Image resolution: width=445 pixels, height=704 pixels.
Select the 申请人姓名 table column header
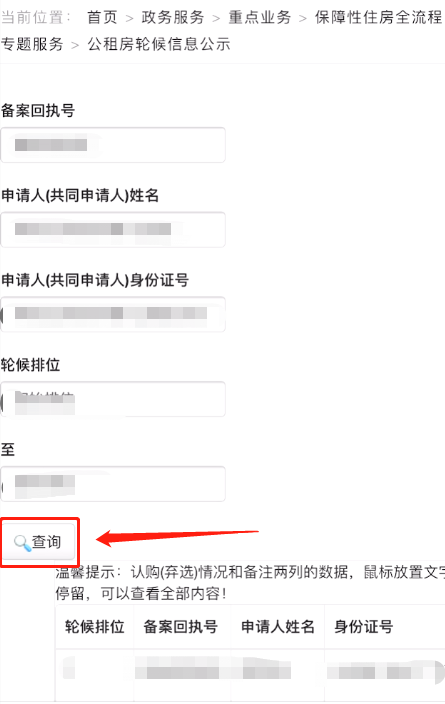278,626
